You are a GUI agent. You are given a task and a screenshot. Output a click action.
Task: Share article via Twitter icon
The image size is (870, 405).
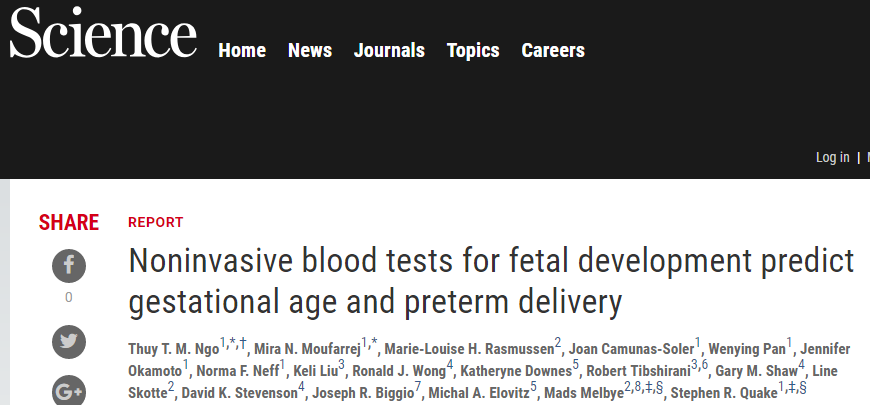[x=69, y=342]
